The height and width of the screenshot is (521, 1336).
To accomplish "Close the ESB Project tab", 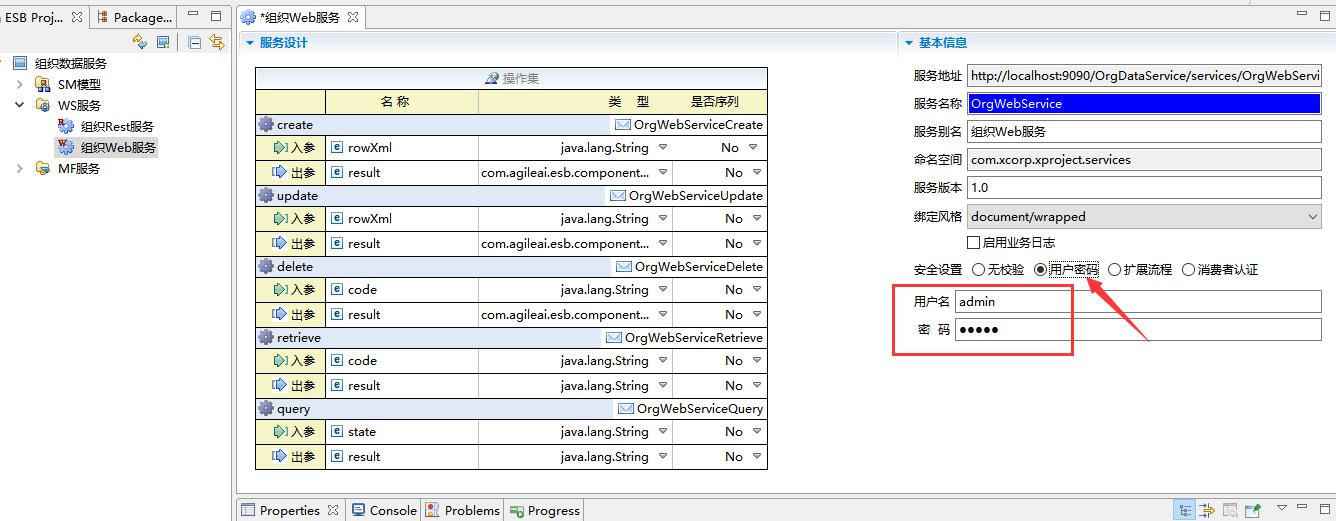I will click(77, 17).
